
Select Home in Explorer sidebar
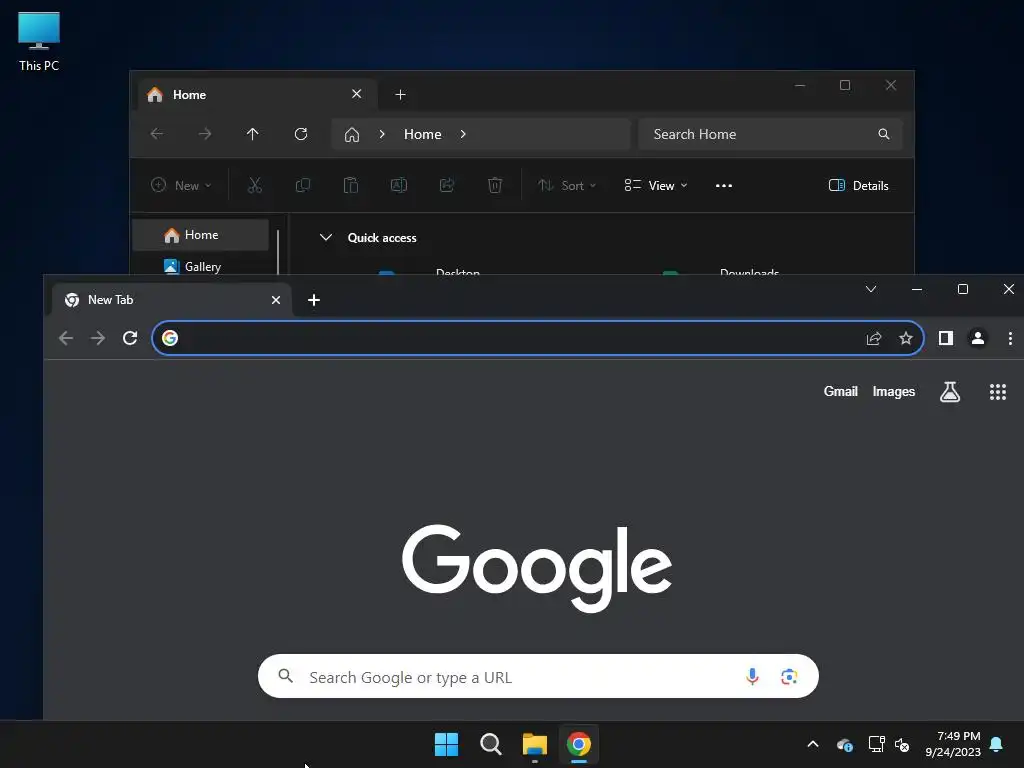point(200,235)
